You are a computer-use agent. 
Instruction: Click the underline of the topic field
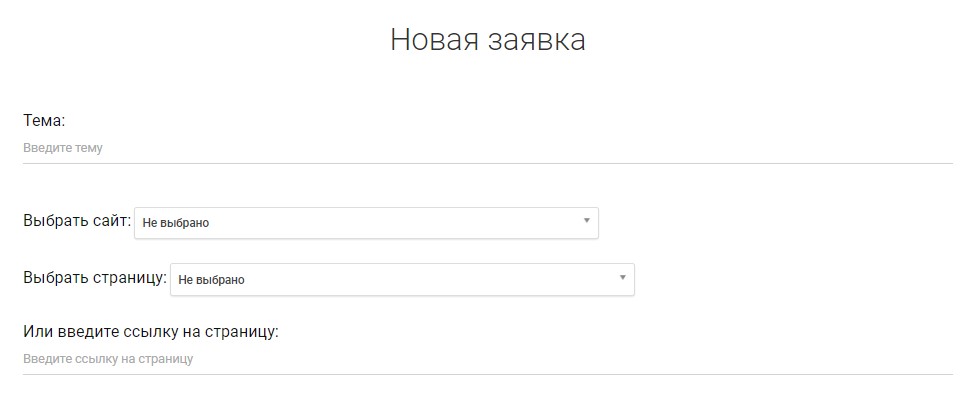487,163
